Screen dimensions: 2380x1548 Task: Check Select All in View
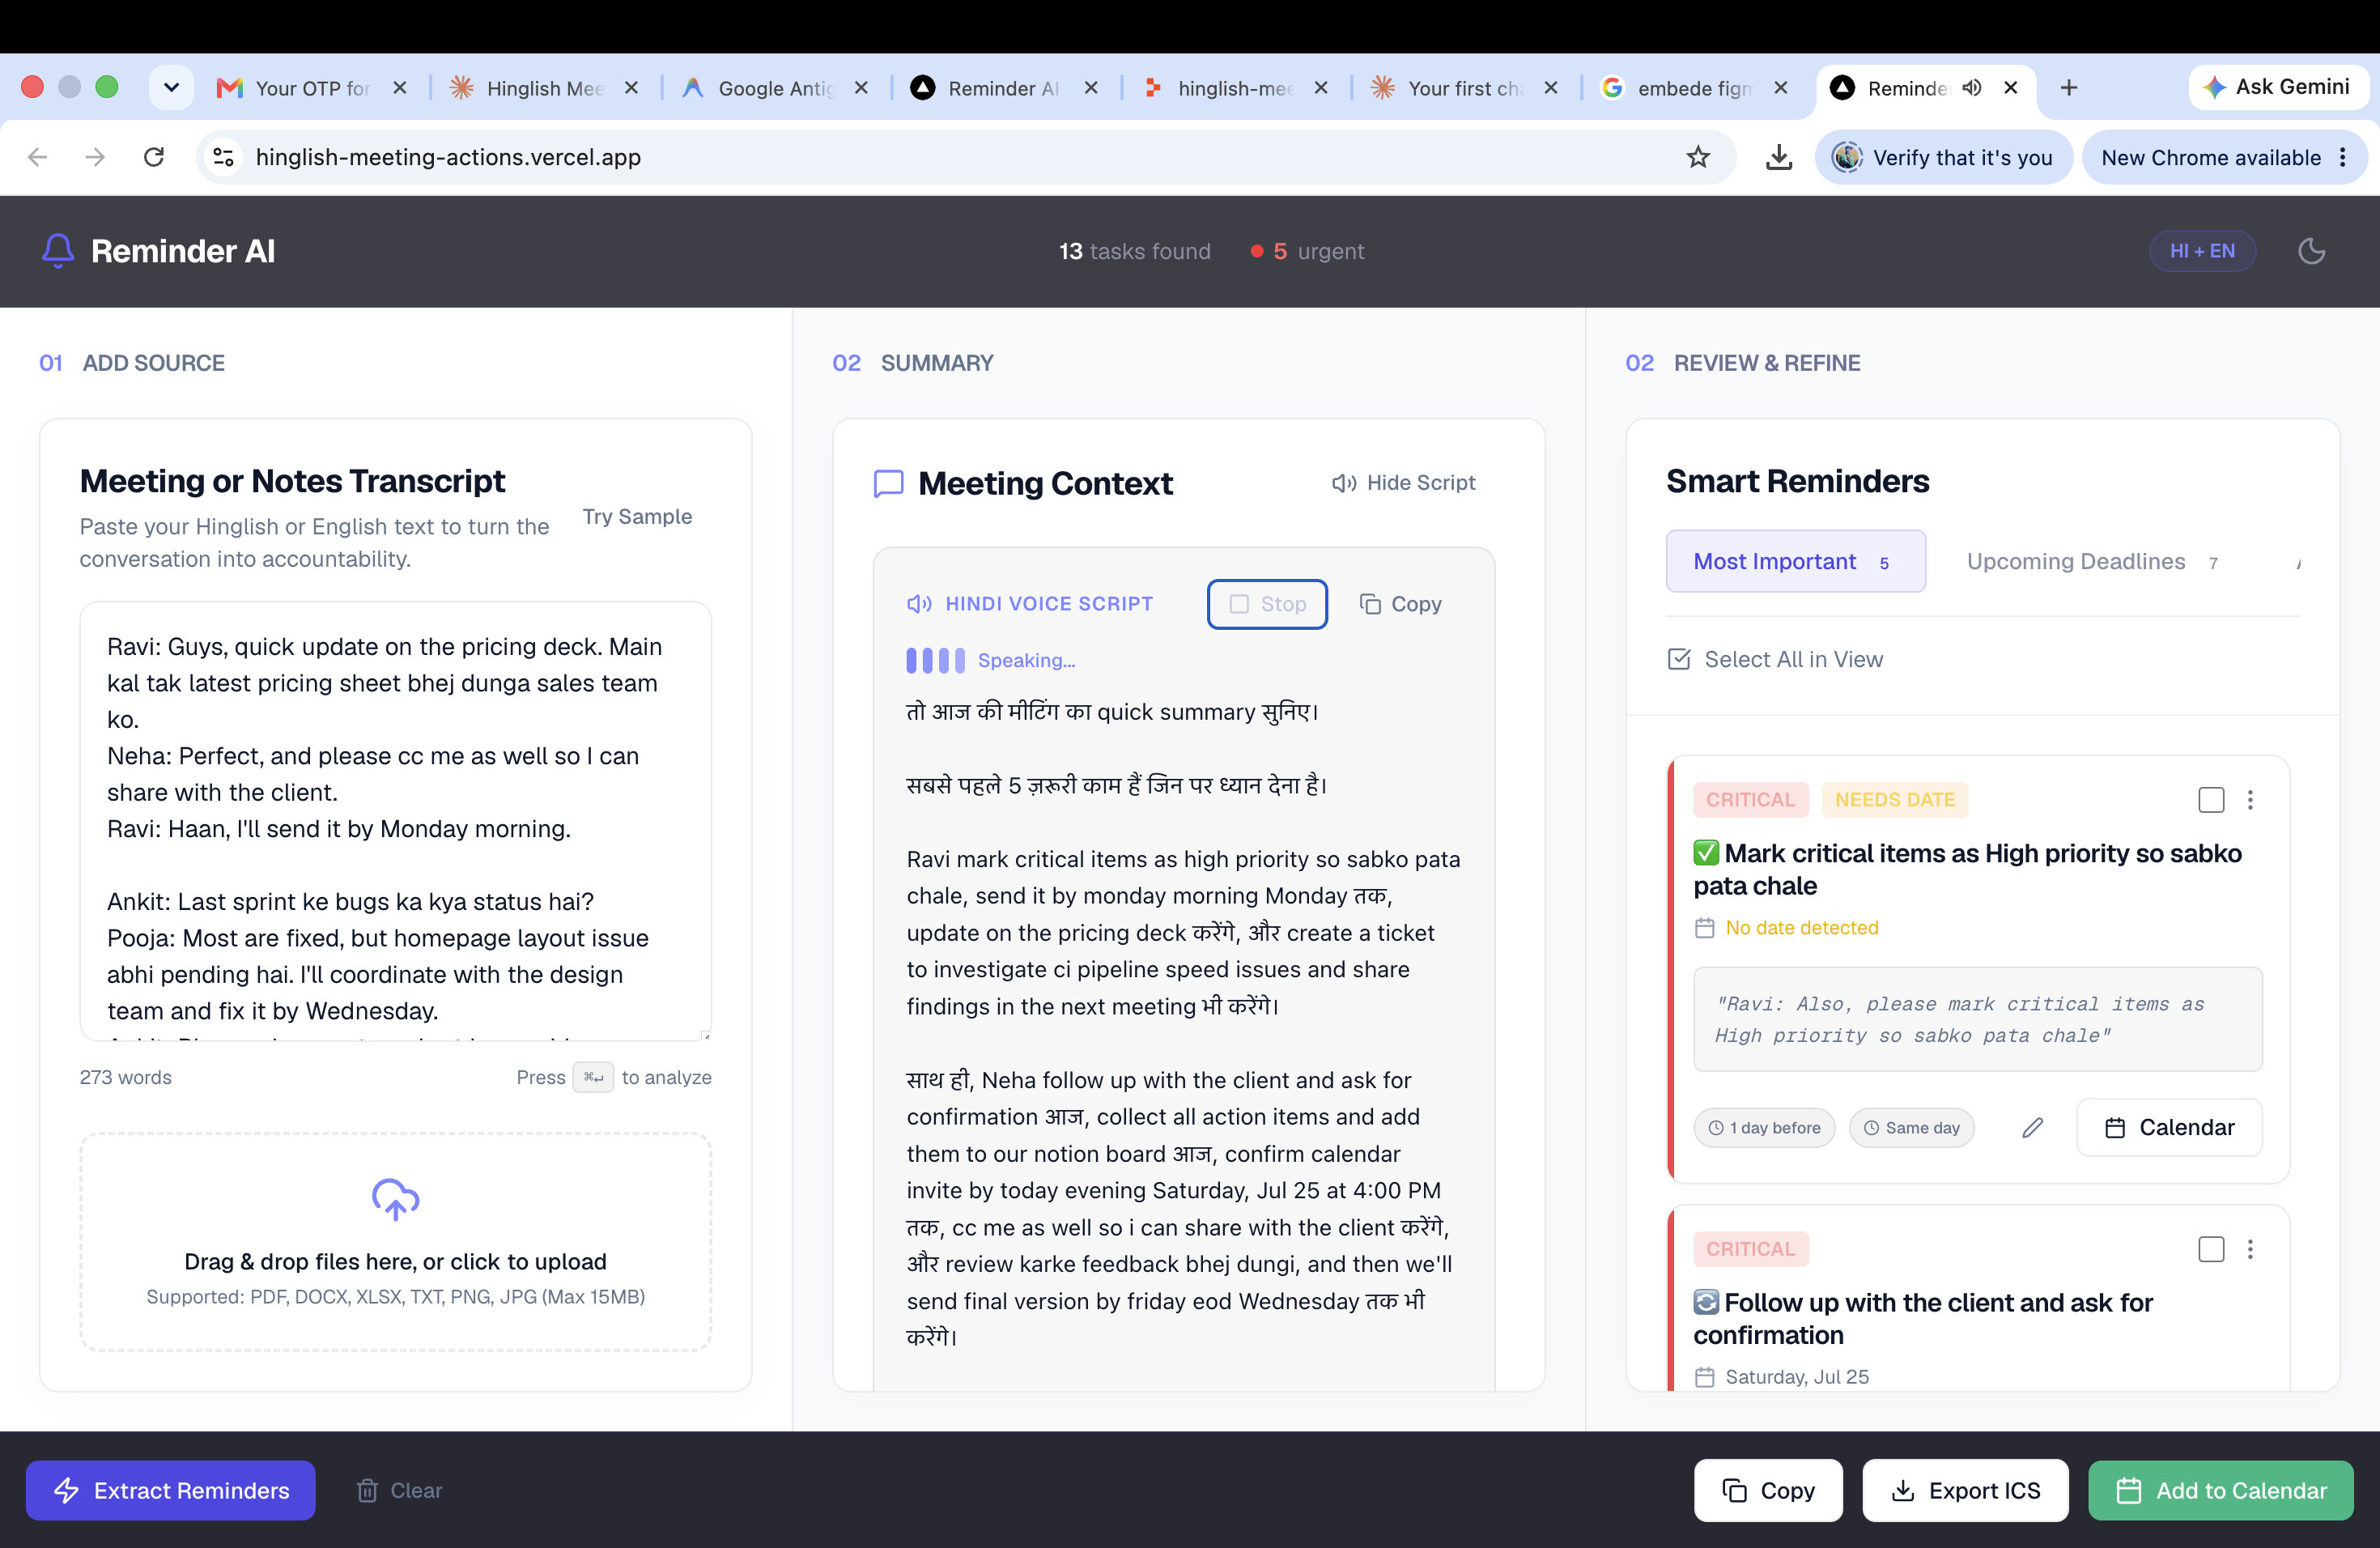click(x=1775, y=659)
